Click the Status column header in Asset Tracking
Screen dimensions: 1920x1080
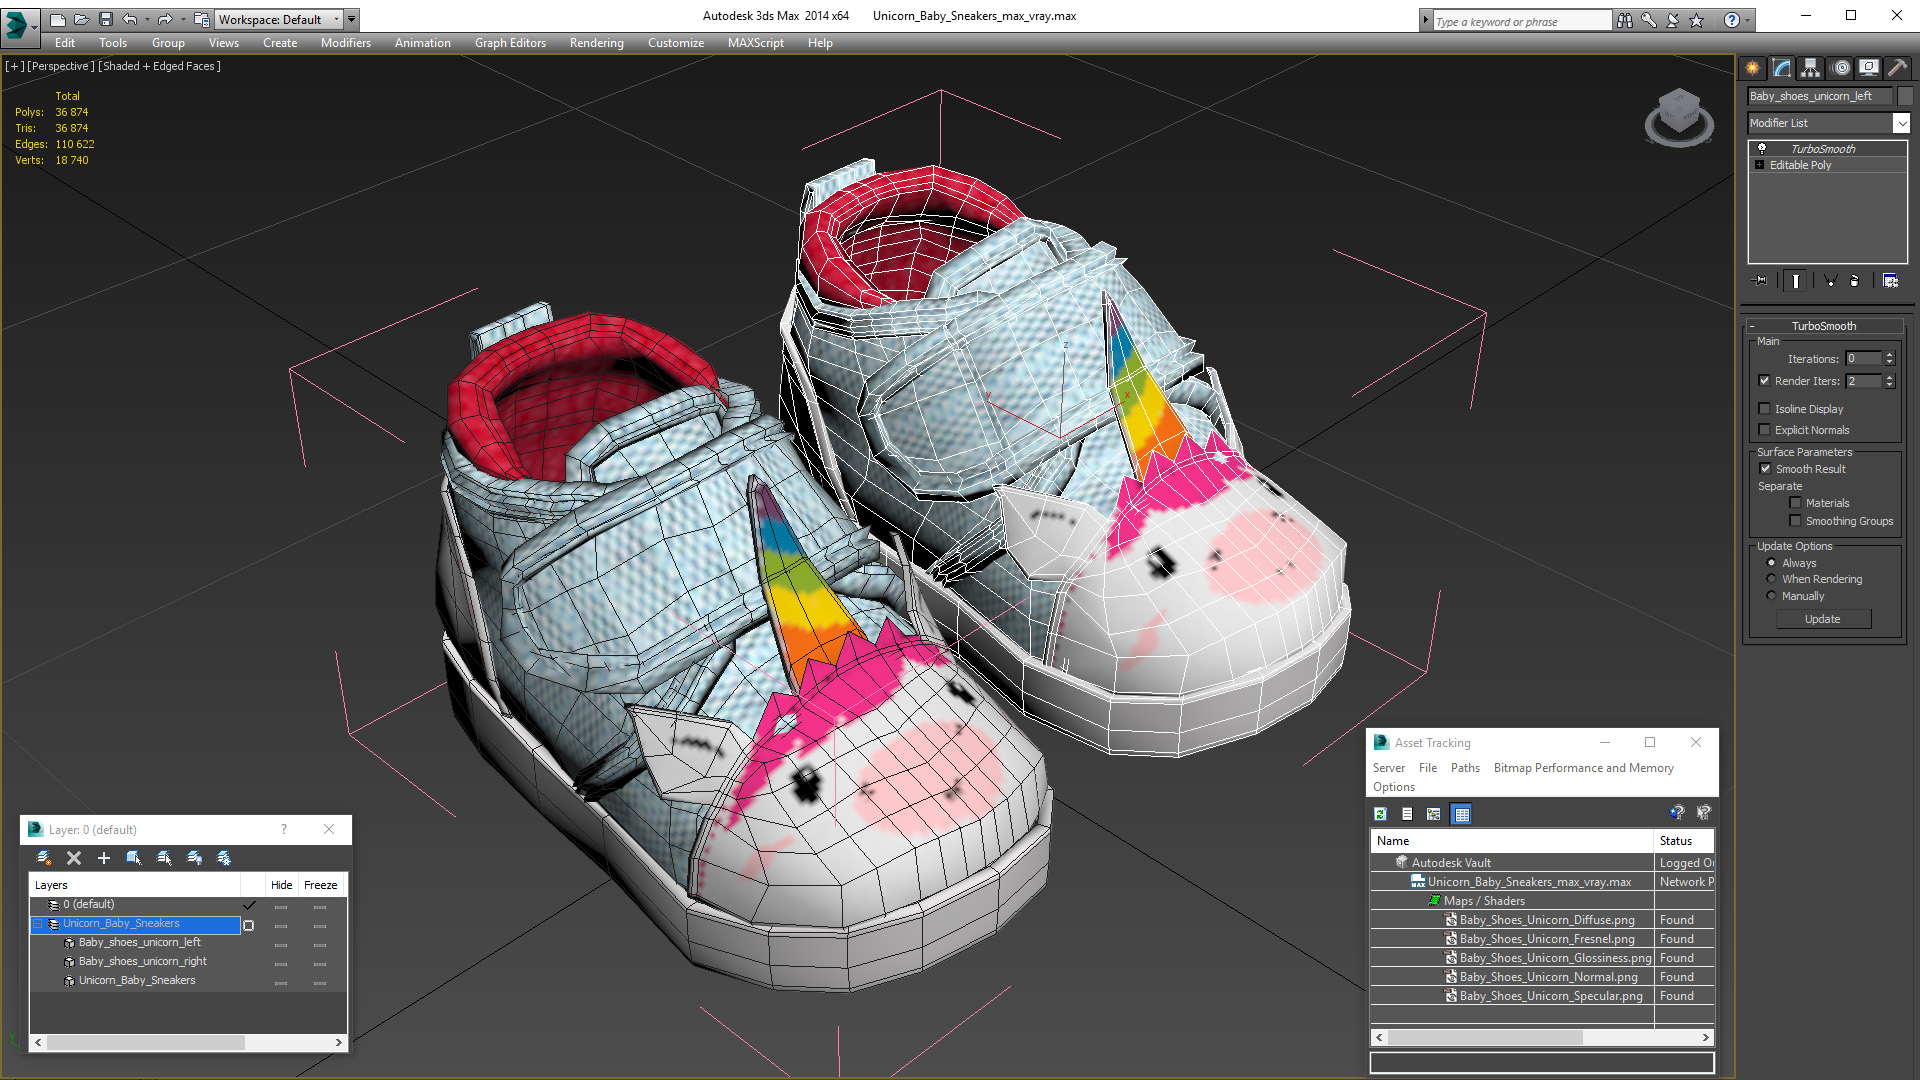(x=1684, y=841)
